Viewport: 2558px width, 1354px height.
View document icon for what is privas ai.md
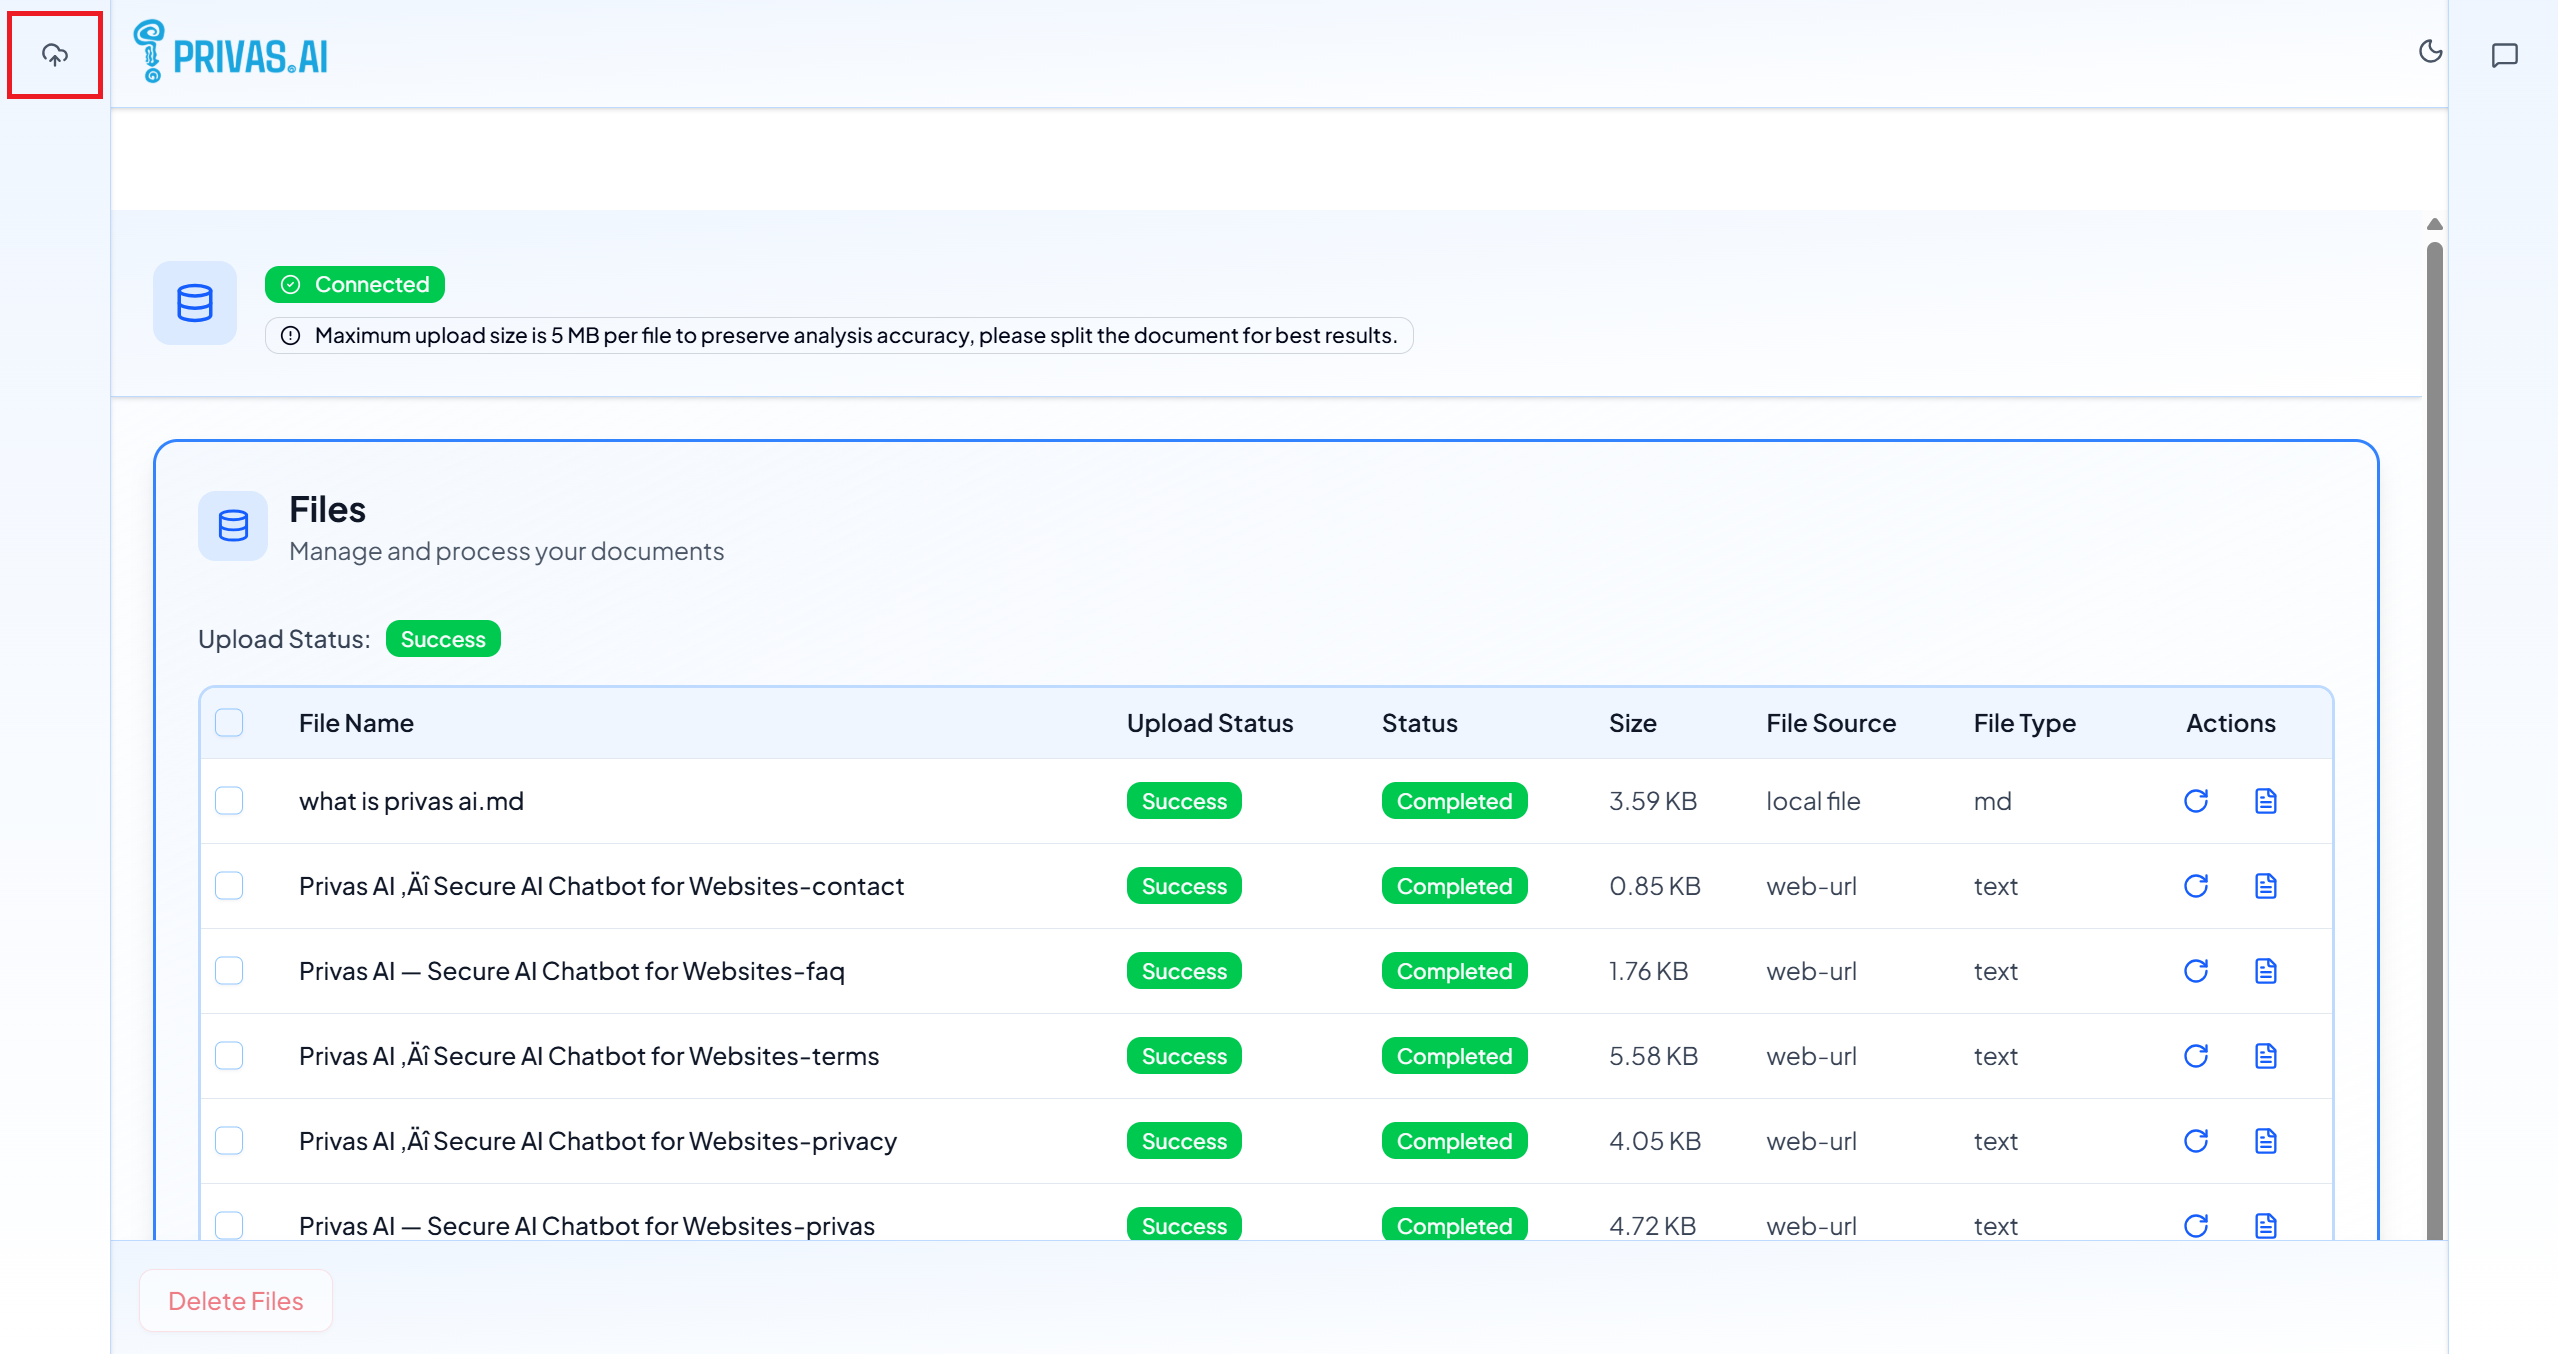point(2265,801)
